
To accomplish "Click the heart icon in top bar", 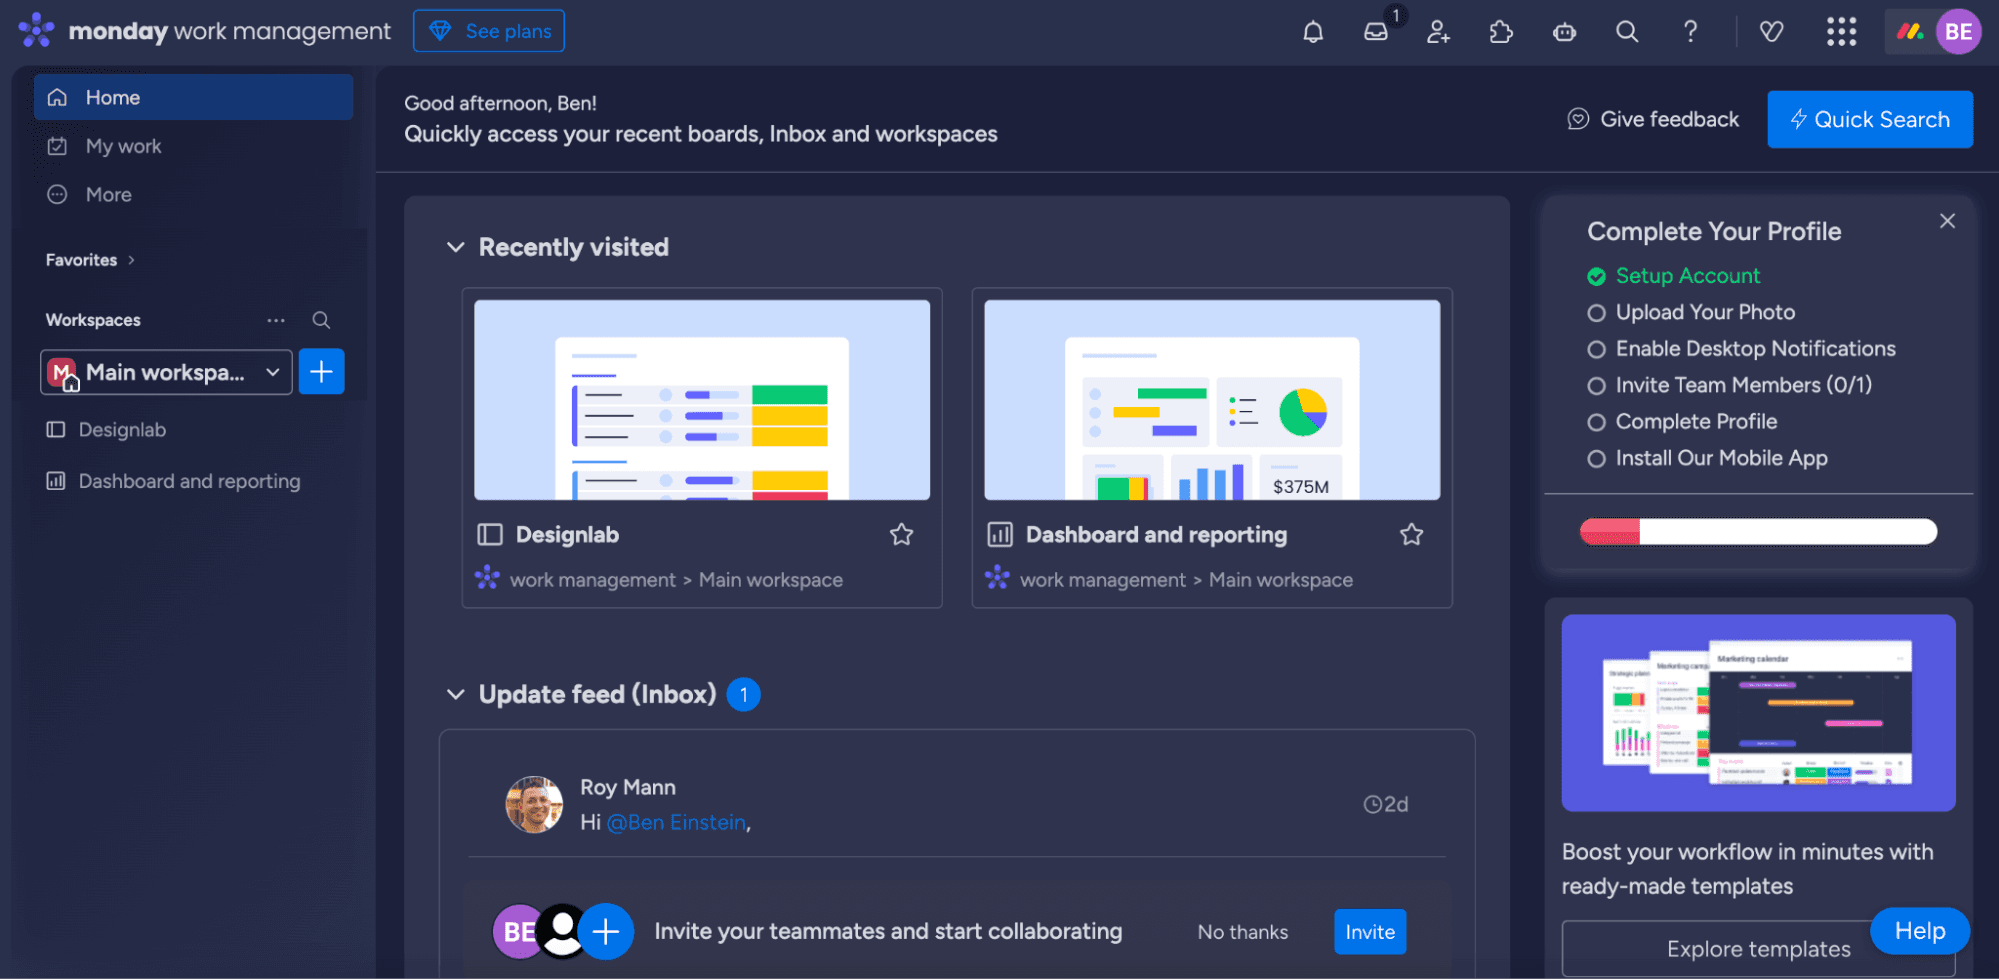I will (x=1771, y=32).
